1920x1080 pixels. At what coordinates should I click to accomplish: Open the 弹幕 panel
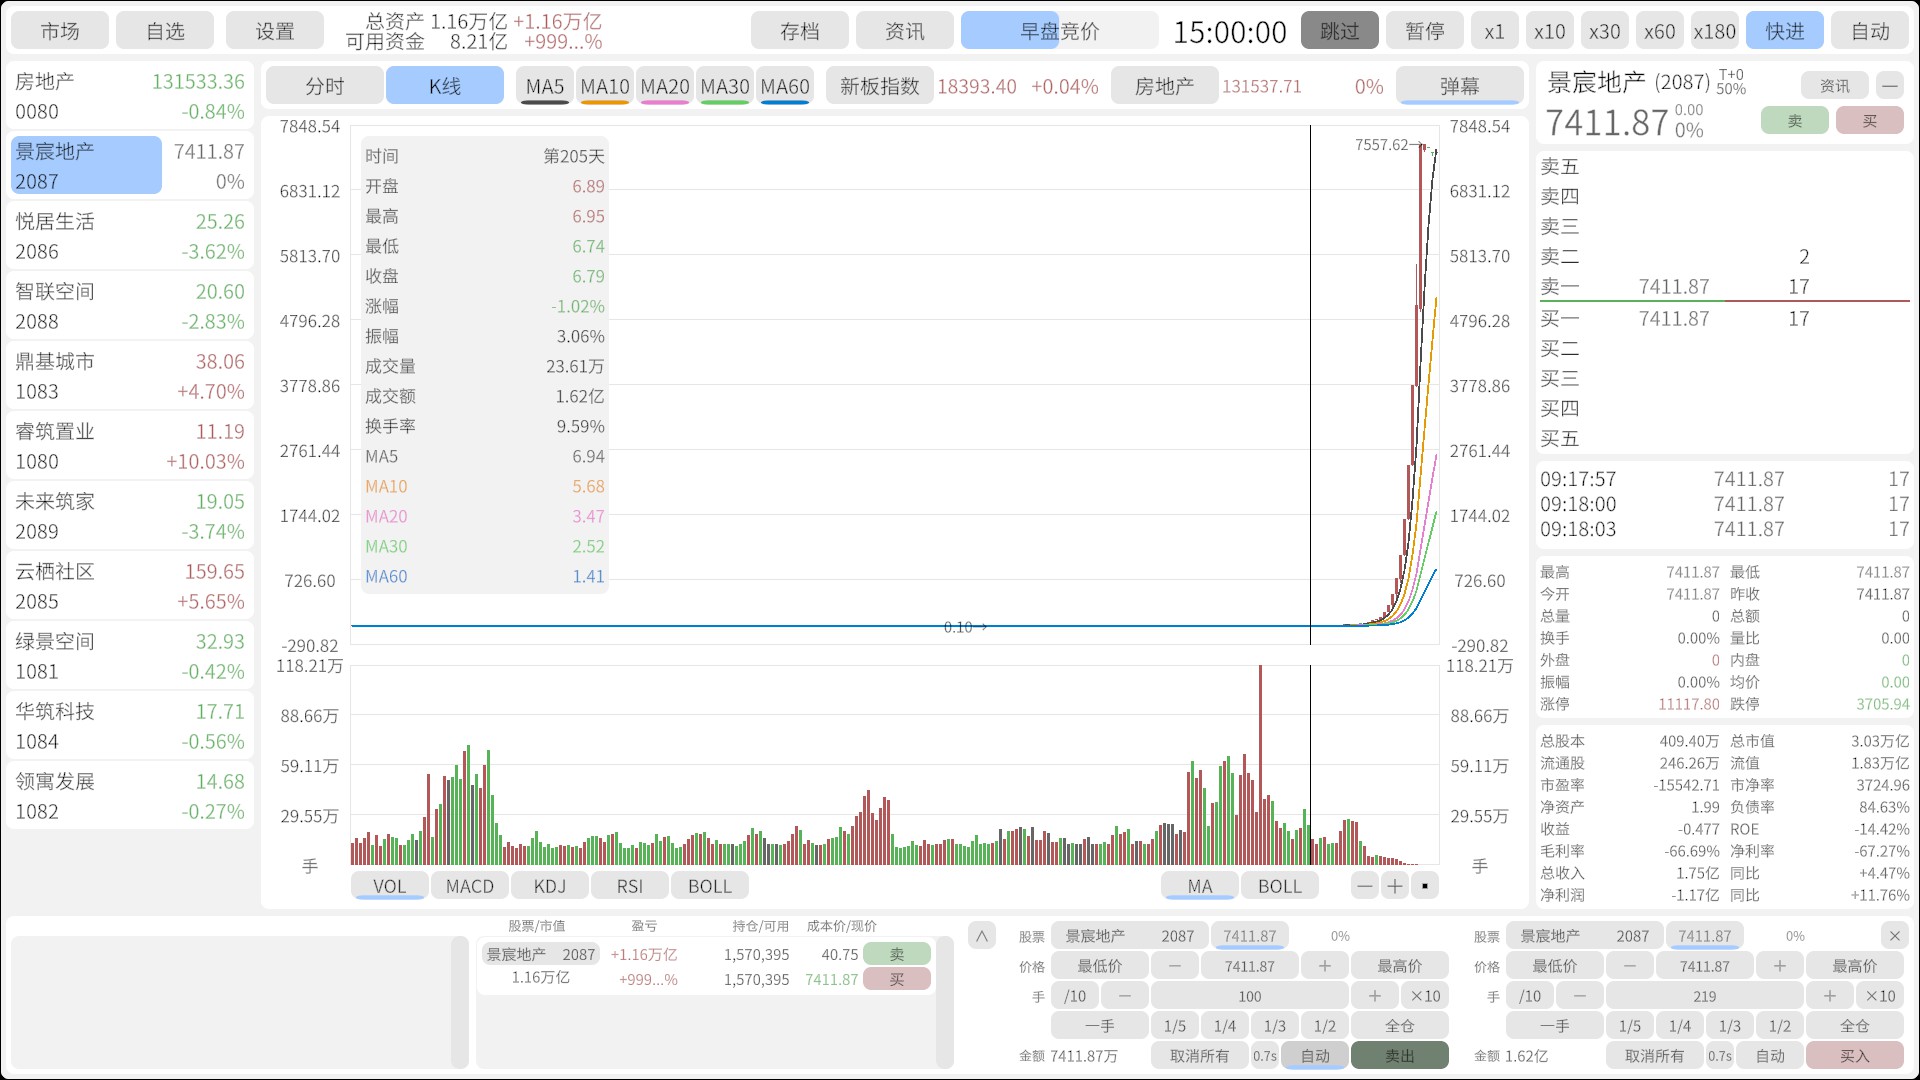coord(1459,87)
